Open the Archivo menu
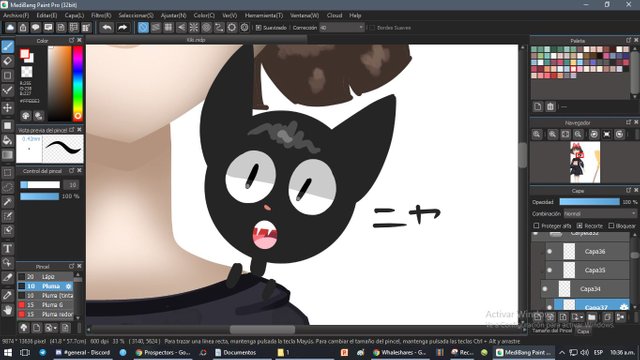The image size is (640, 360). coord(16,16)
